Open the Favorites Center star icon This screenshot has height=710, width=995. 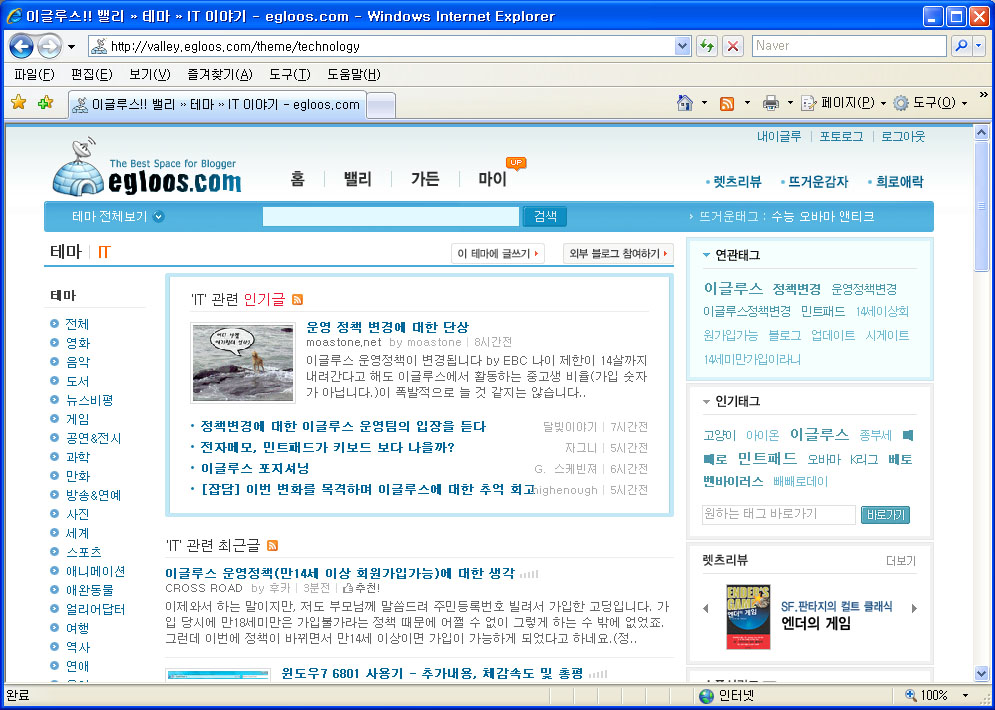click(x=19, y=102)
